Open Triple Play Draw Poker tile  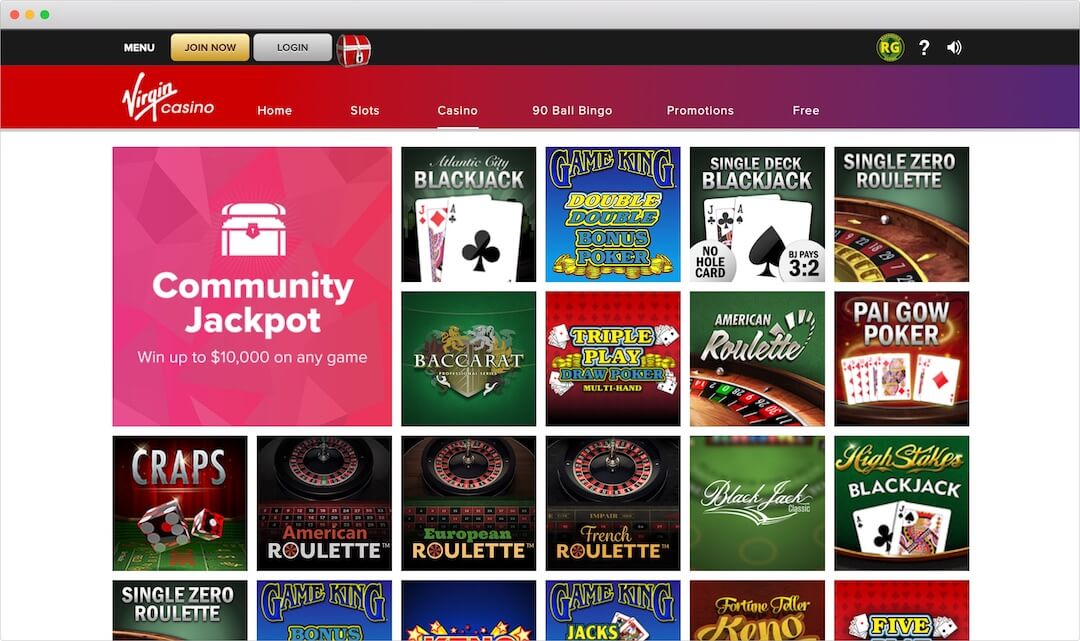click(613, 359)
